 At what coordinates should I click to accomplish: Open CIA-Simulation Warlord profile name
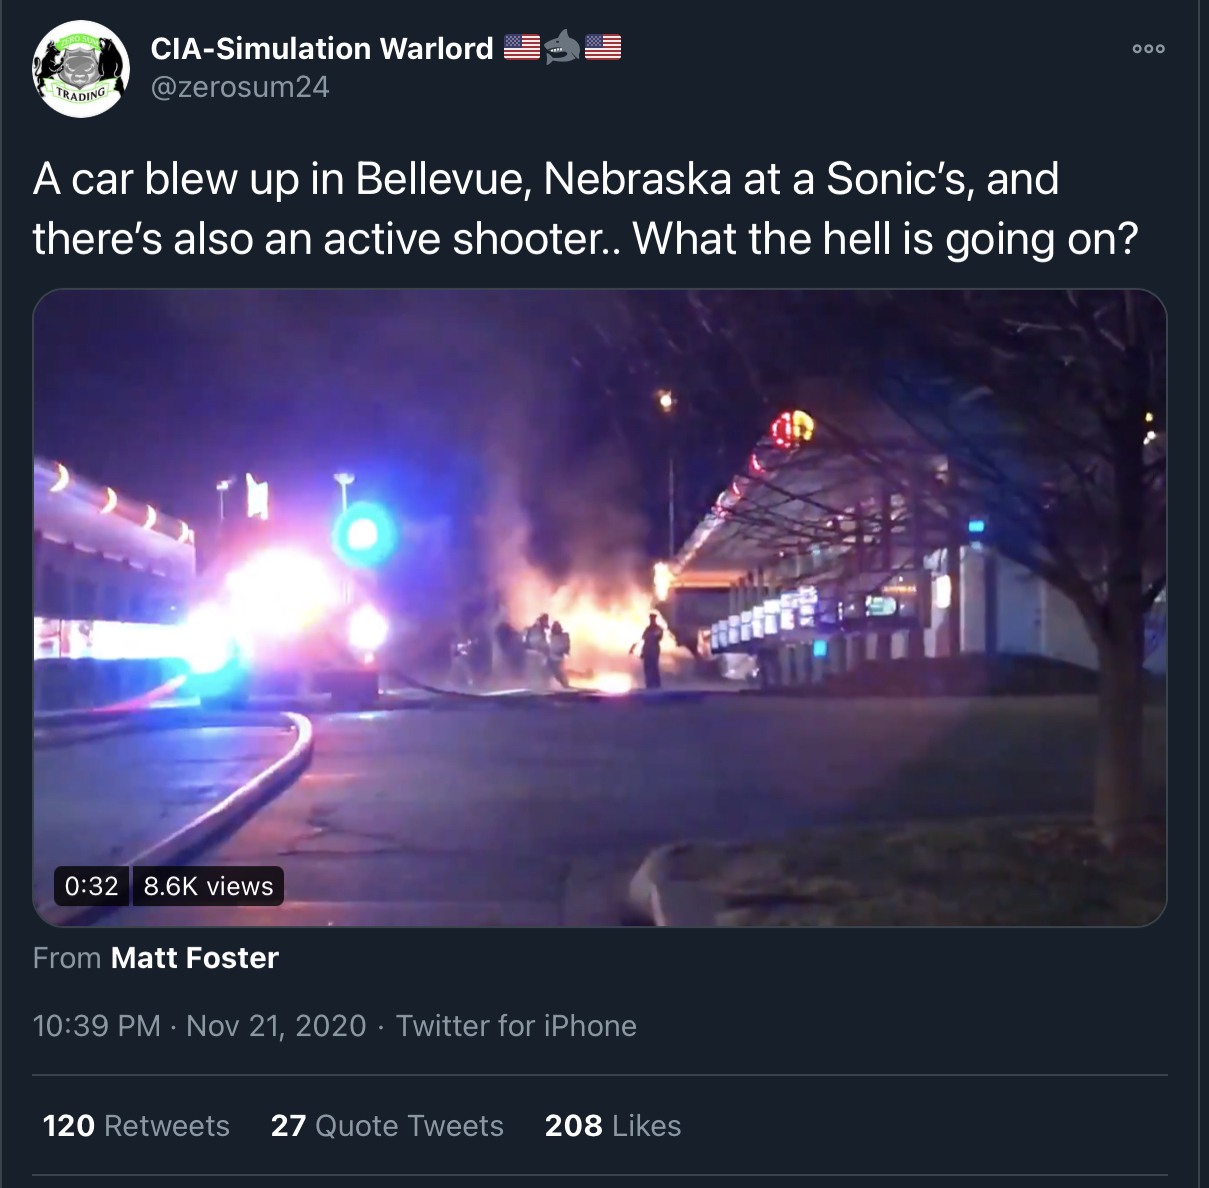pyautogui.click(x=322, y=48)
